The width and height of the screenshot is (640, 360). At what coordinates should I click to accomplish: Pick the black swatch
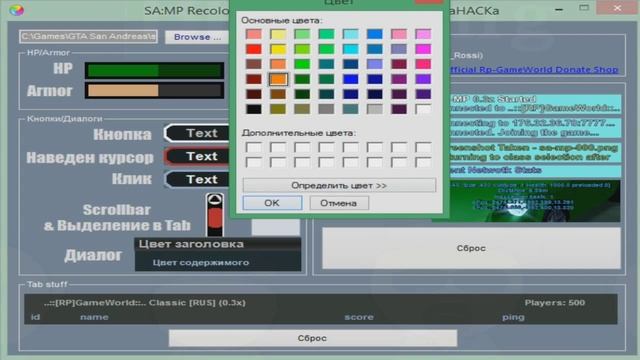click(254, 109)
